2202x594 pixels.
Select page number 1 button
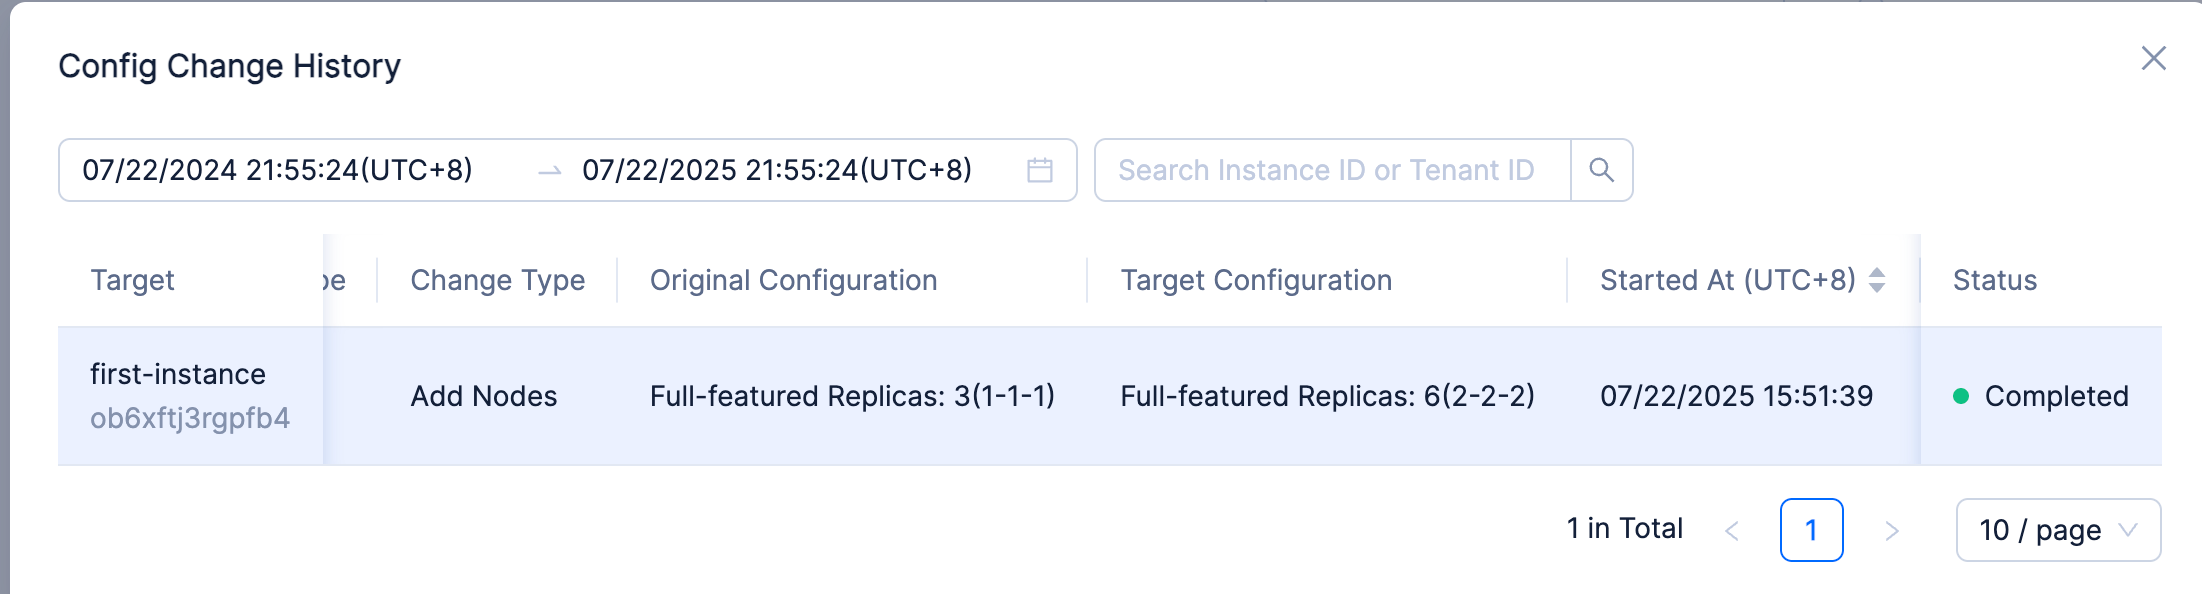[1811, 530]
